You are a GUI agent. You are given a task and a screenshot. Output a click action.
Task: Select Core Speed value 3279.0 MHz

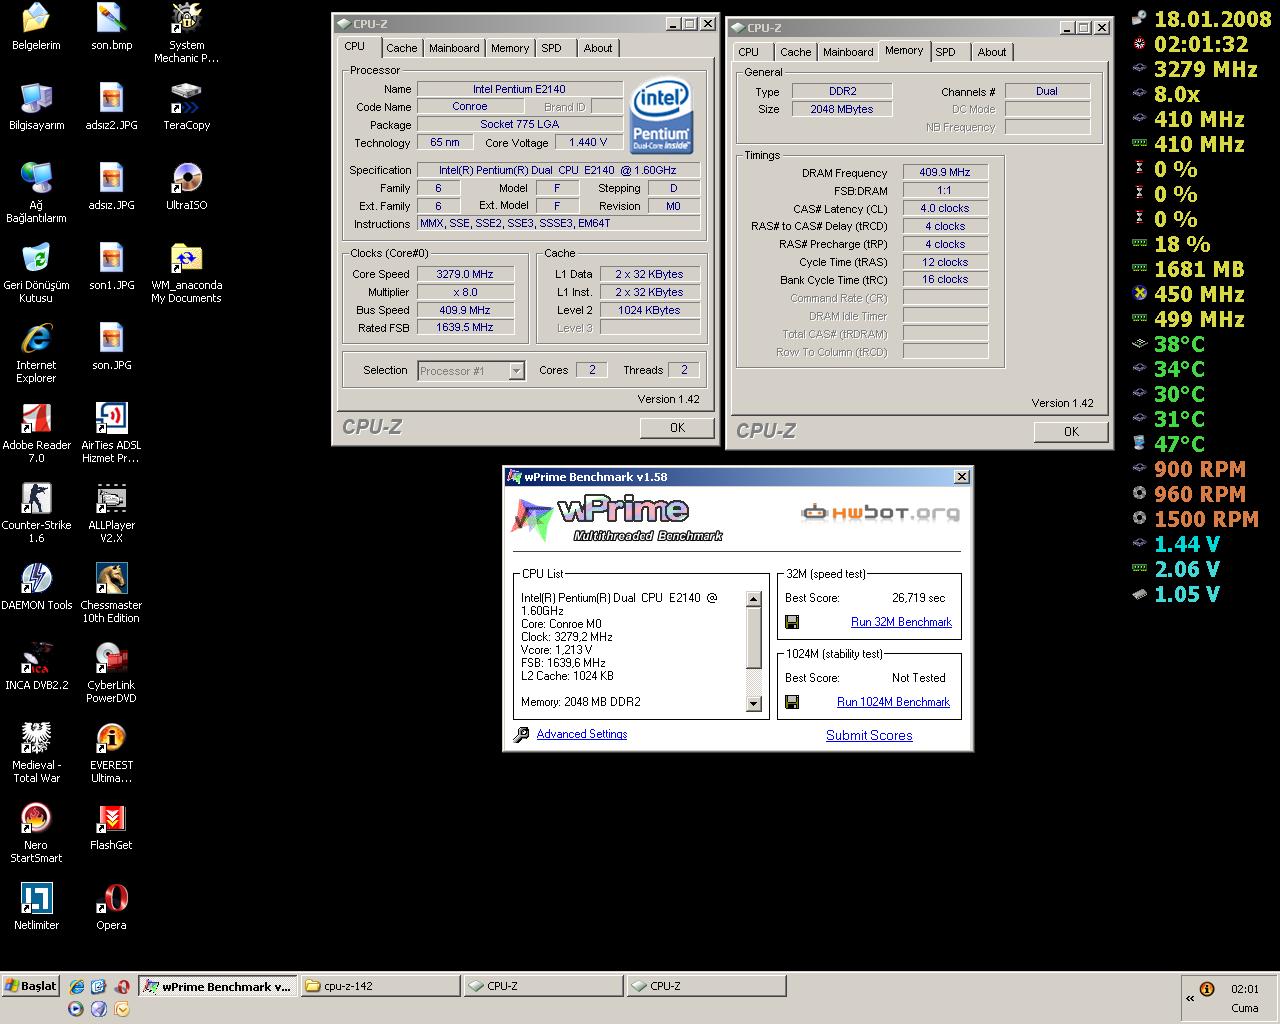pyautogui.click(x=465, y=274)
